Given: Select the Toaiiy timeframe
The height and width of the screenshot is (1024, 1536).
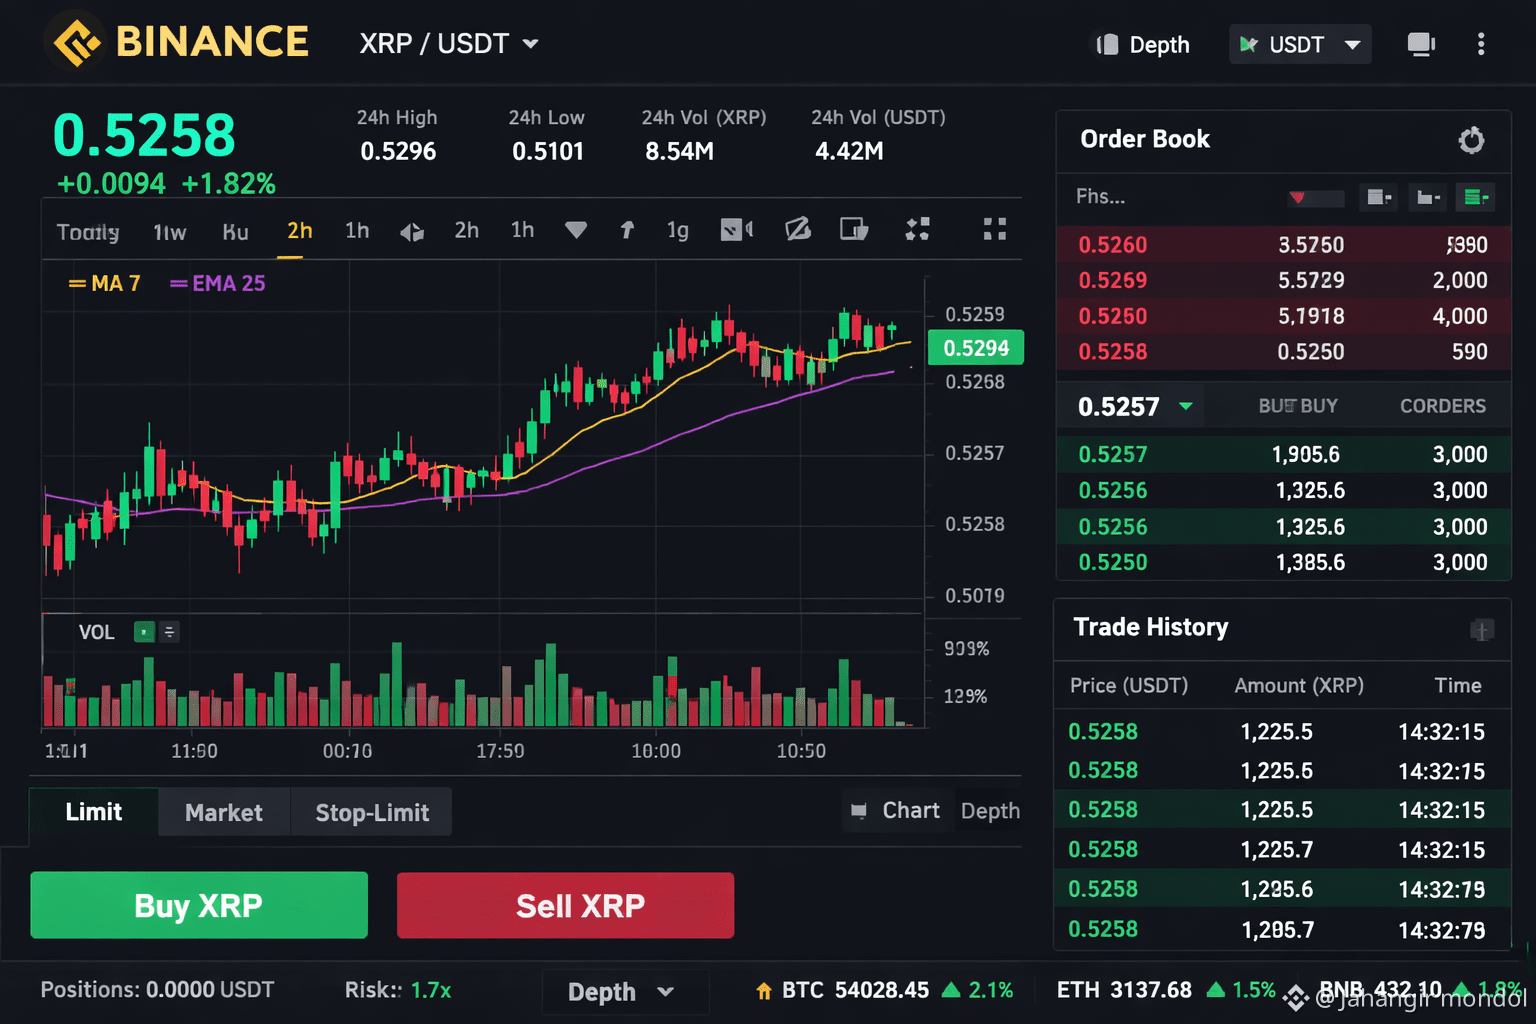Looking at the screenshot, I should (x=88, y=232).
